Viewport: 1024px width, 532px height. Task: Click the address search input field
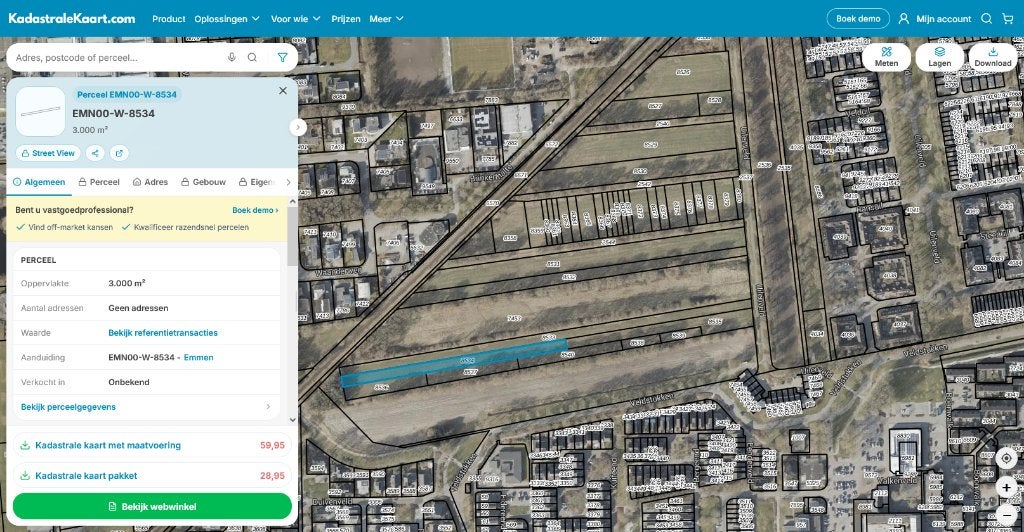tap(114, 57)
